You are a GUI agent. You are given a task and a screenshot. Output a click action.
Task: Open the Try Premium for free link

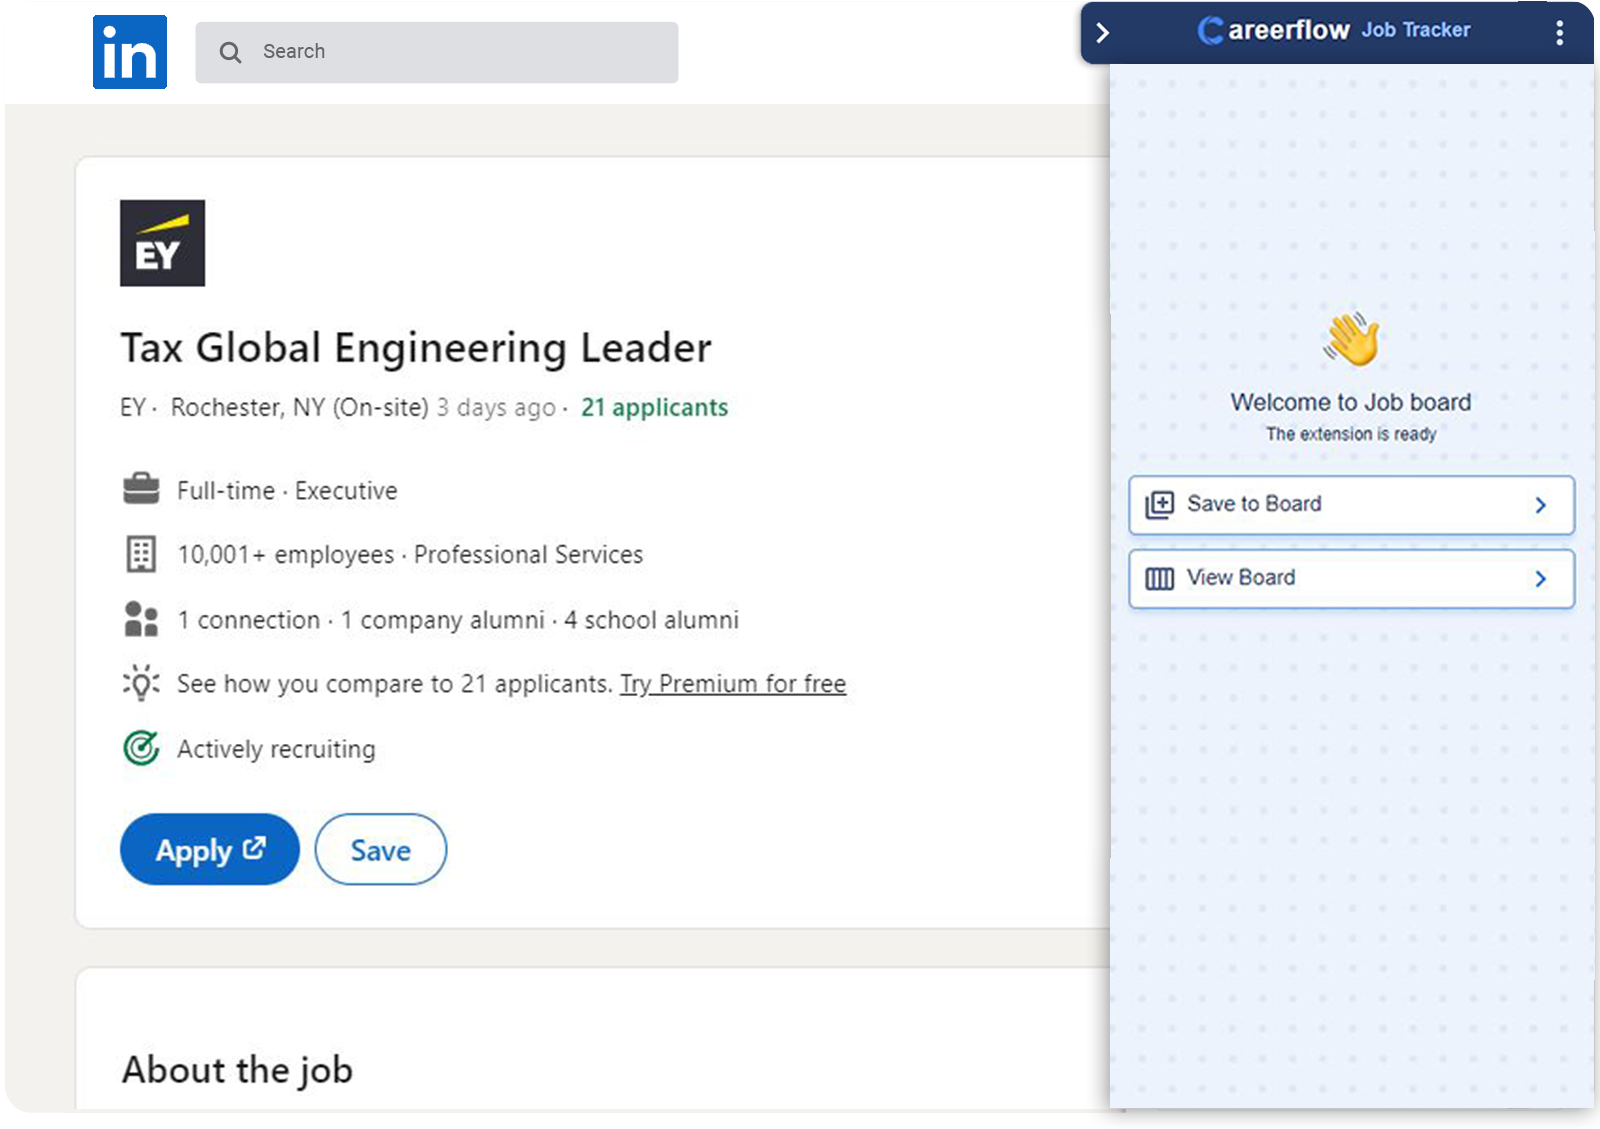click(x=733, y=683)
